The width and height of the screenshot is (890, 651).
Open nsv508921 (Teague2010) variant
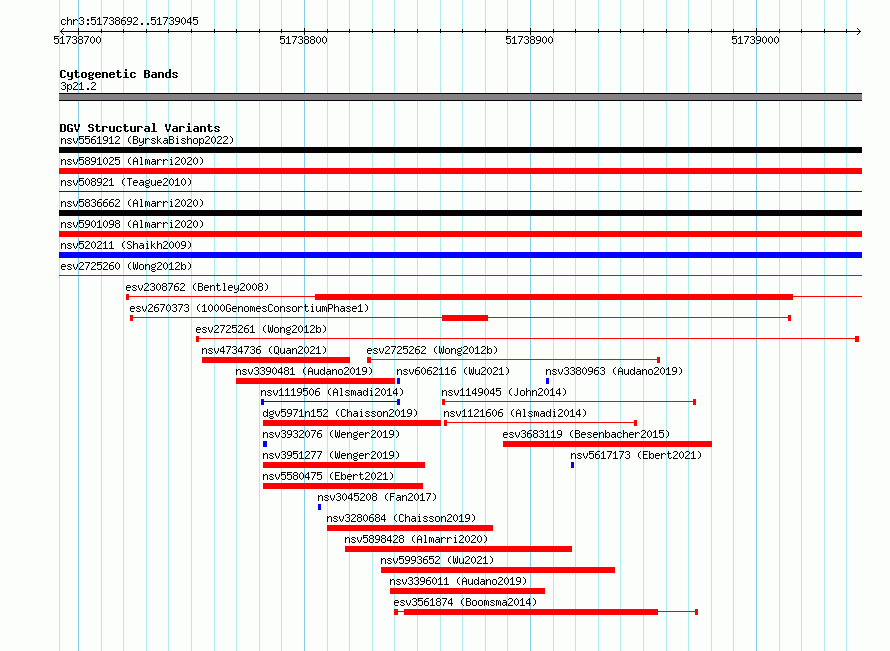tap(126, 182)
